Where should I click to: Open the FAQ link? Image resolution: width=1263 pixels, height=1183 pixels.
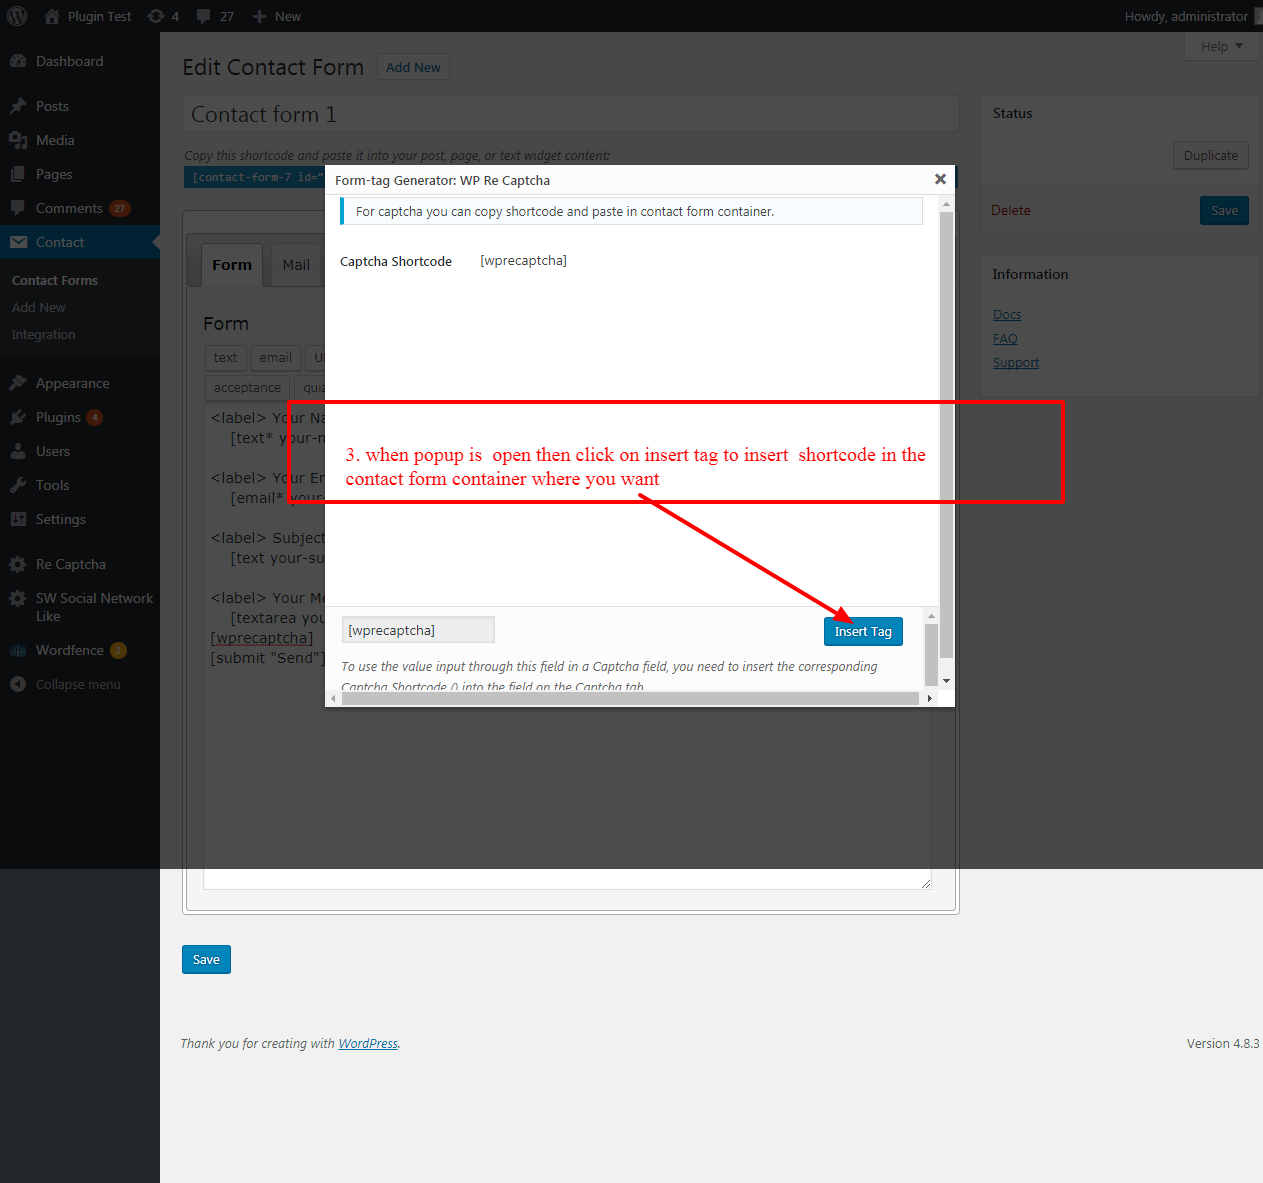tap(1005, 338)
